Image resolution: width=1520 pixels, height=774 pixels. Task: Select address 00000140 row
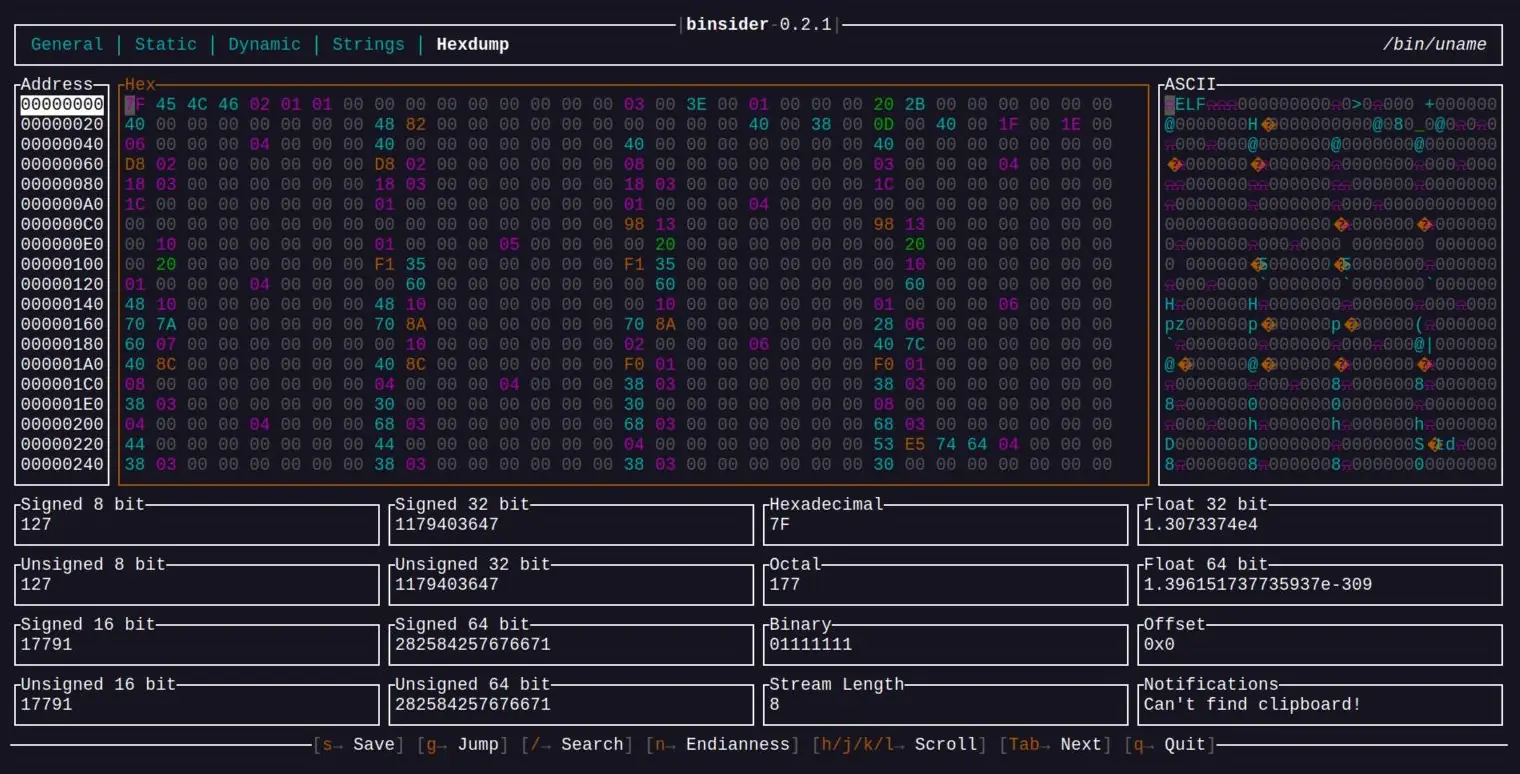pyautogui.click(x=62, y=304)
